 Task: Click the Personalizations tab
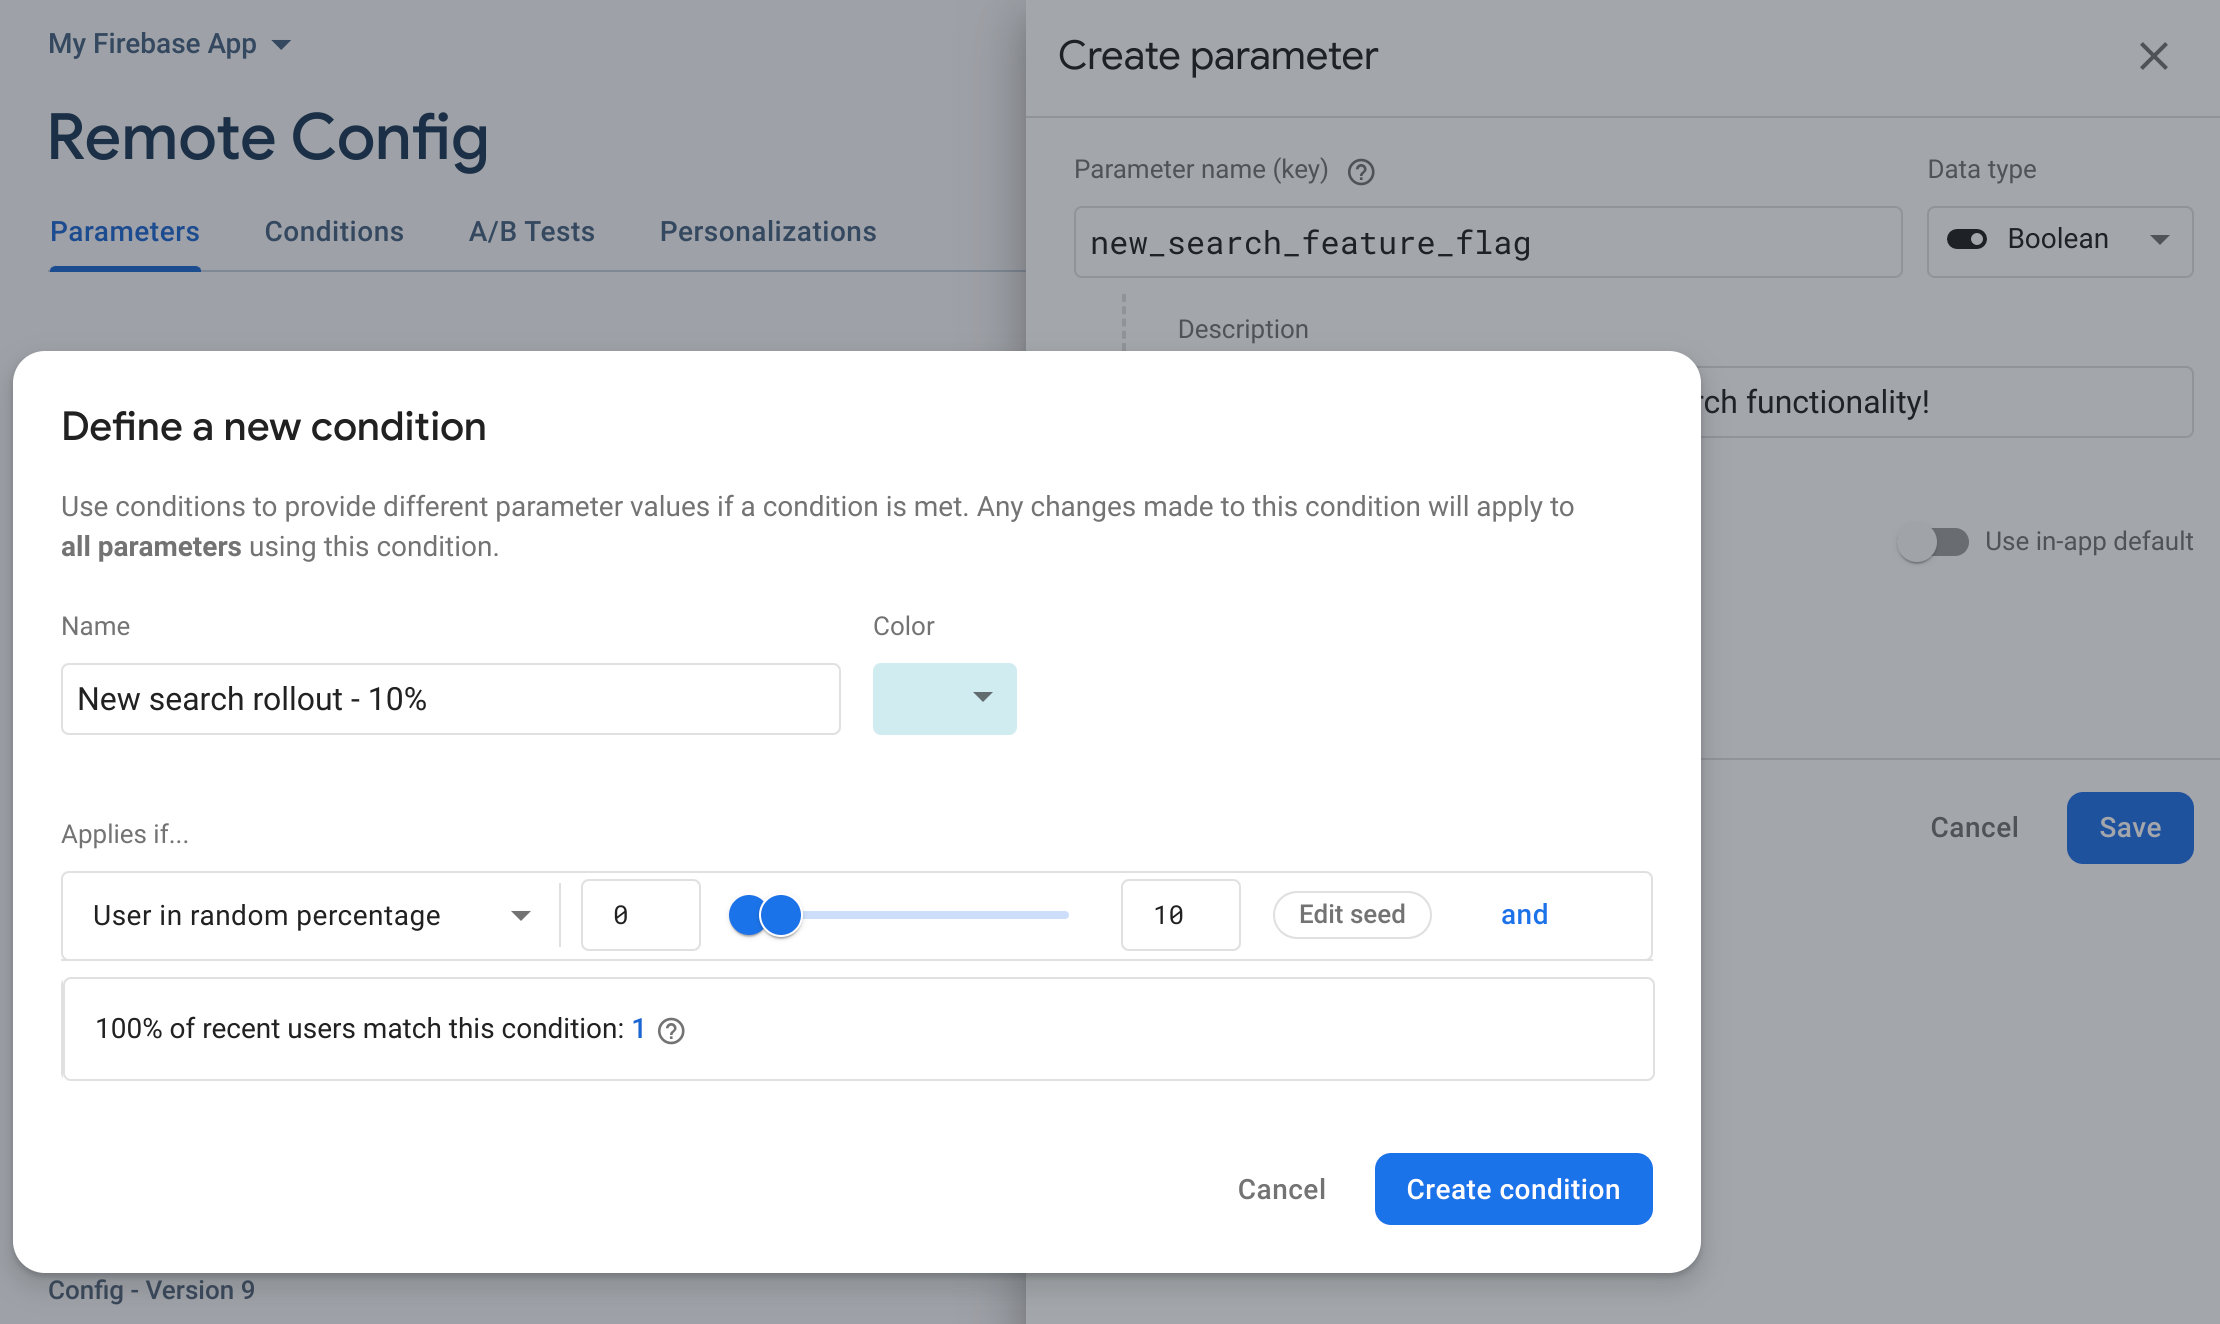(x=767, y=230)
